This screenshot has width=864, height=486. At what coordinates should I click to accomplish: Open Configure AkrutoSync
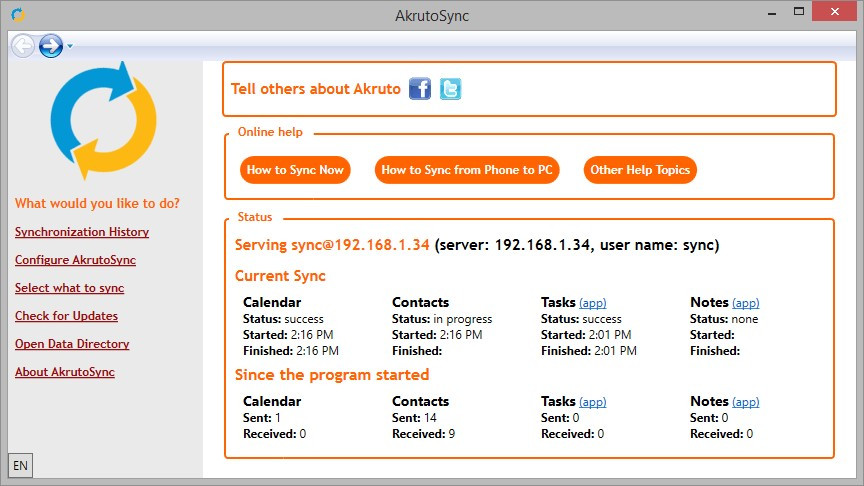[75, 260]
